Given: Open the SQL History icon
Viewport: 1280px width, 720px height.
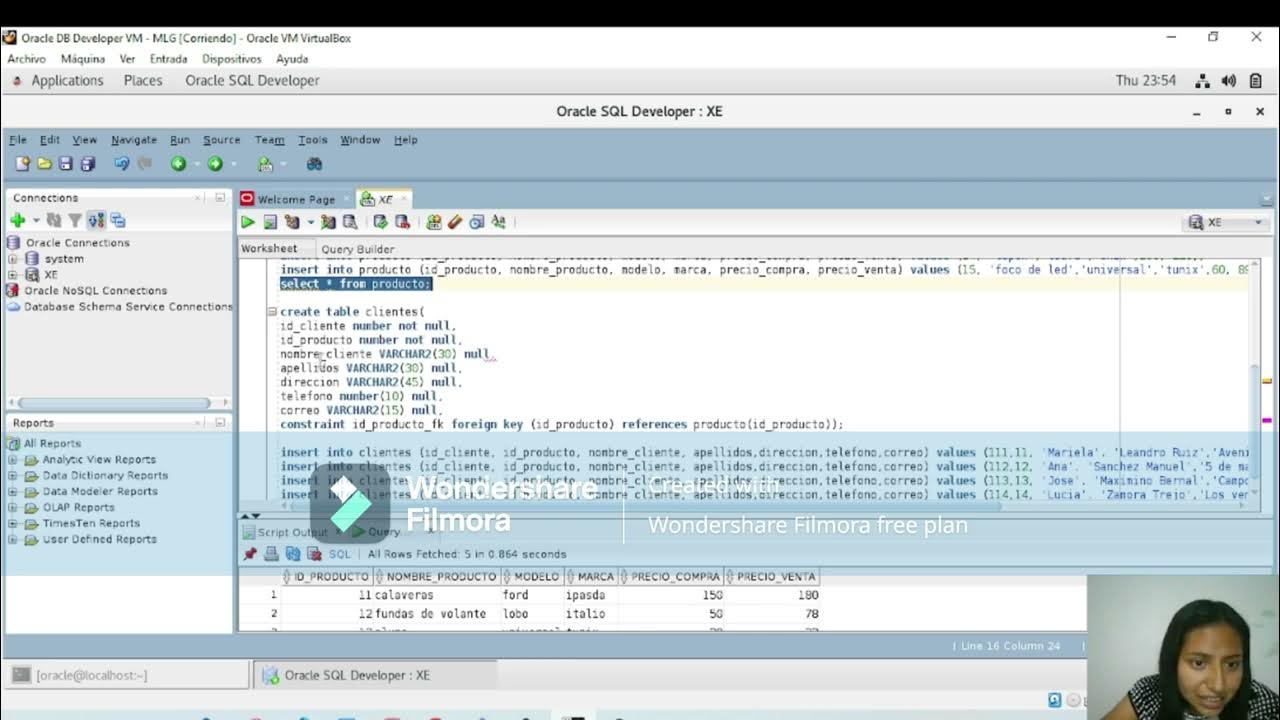Looking at the screenshot, I should coord(477,222).
